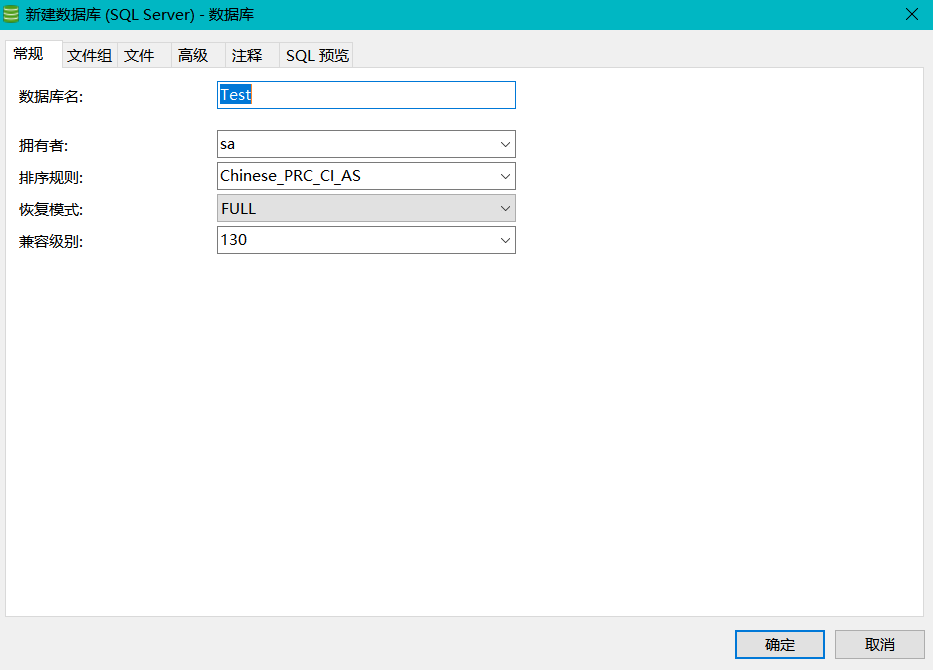The image size is (933, 670).
Task: Click the 拥有者: label
Action: coord(43,146)
